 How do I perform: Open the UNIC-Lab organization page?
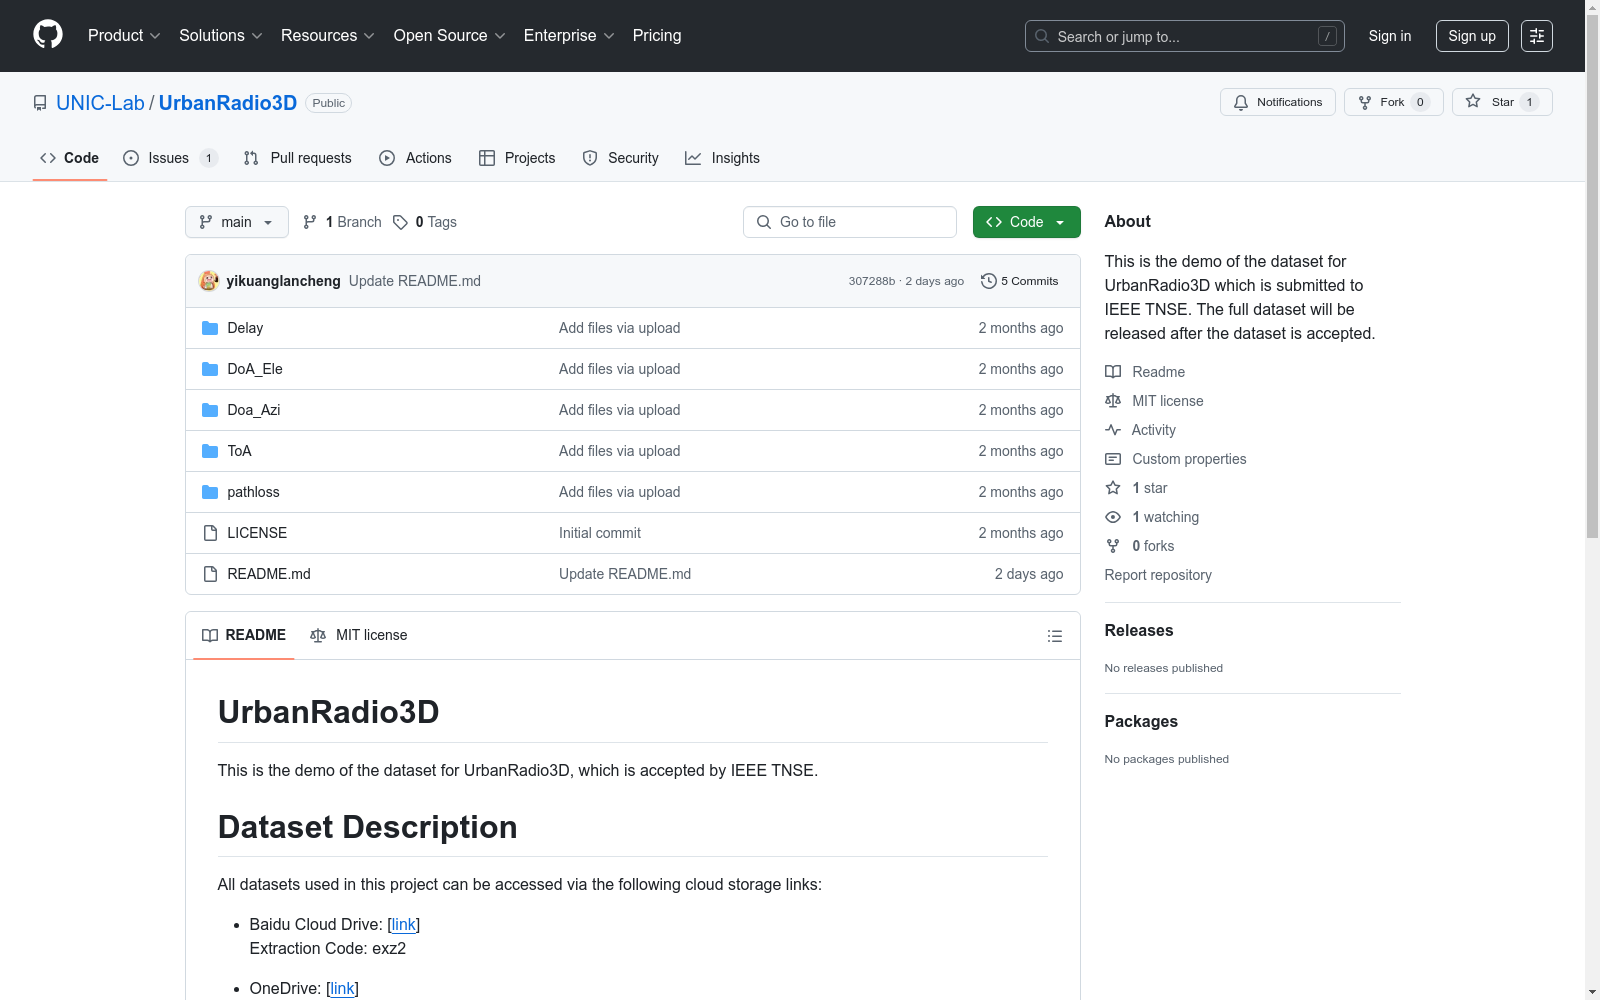coord(100,103)
